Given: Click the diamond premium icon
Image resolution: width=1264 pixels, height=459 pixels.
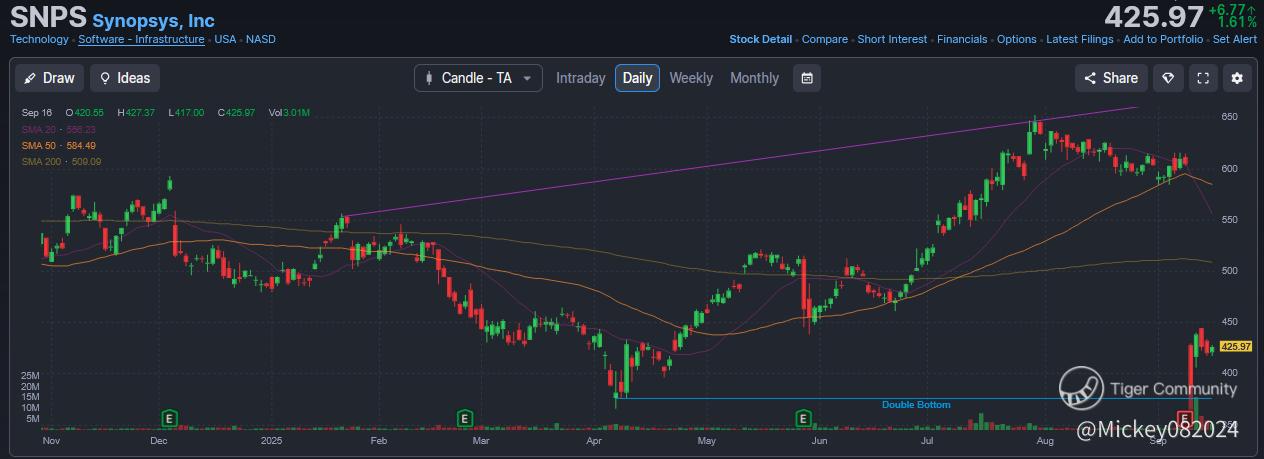Looking at the screenshot, I should coord(1167,78).
